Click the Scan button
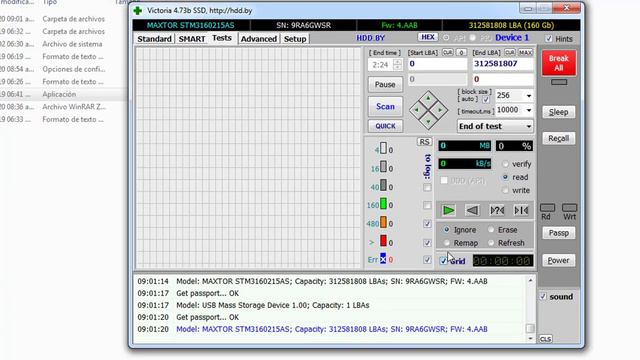Screen dimensions: 640x360 (x=385, y=107)
